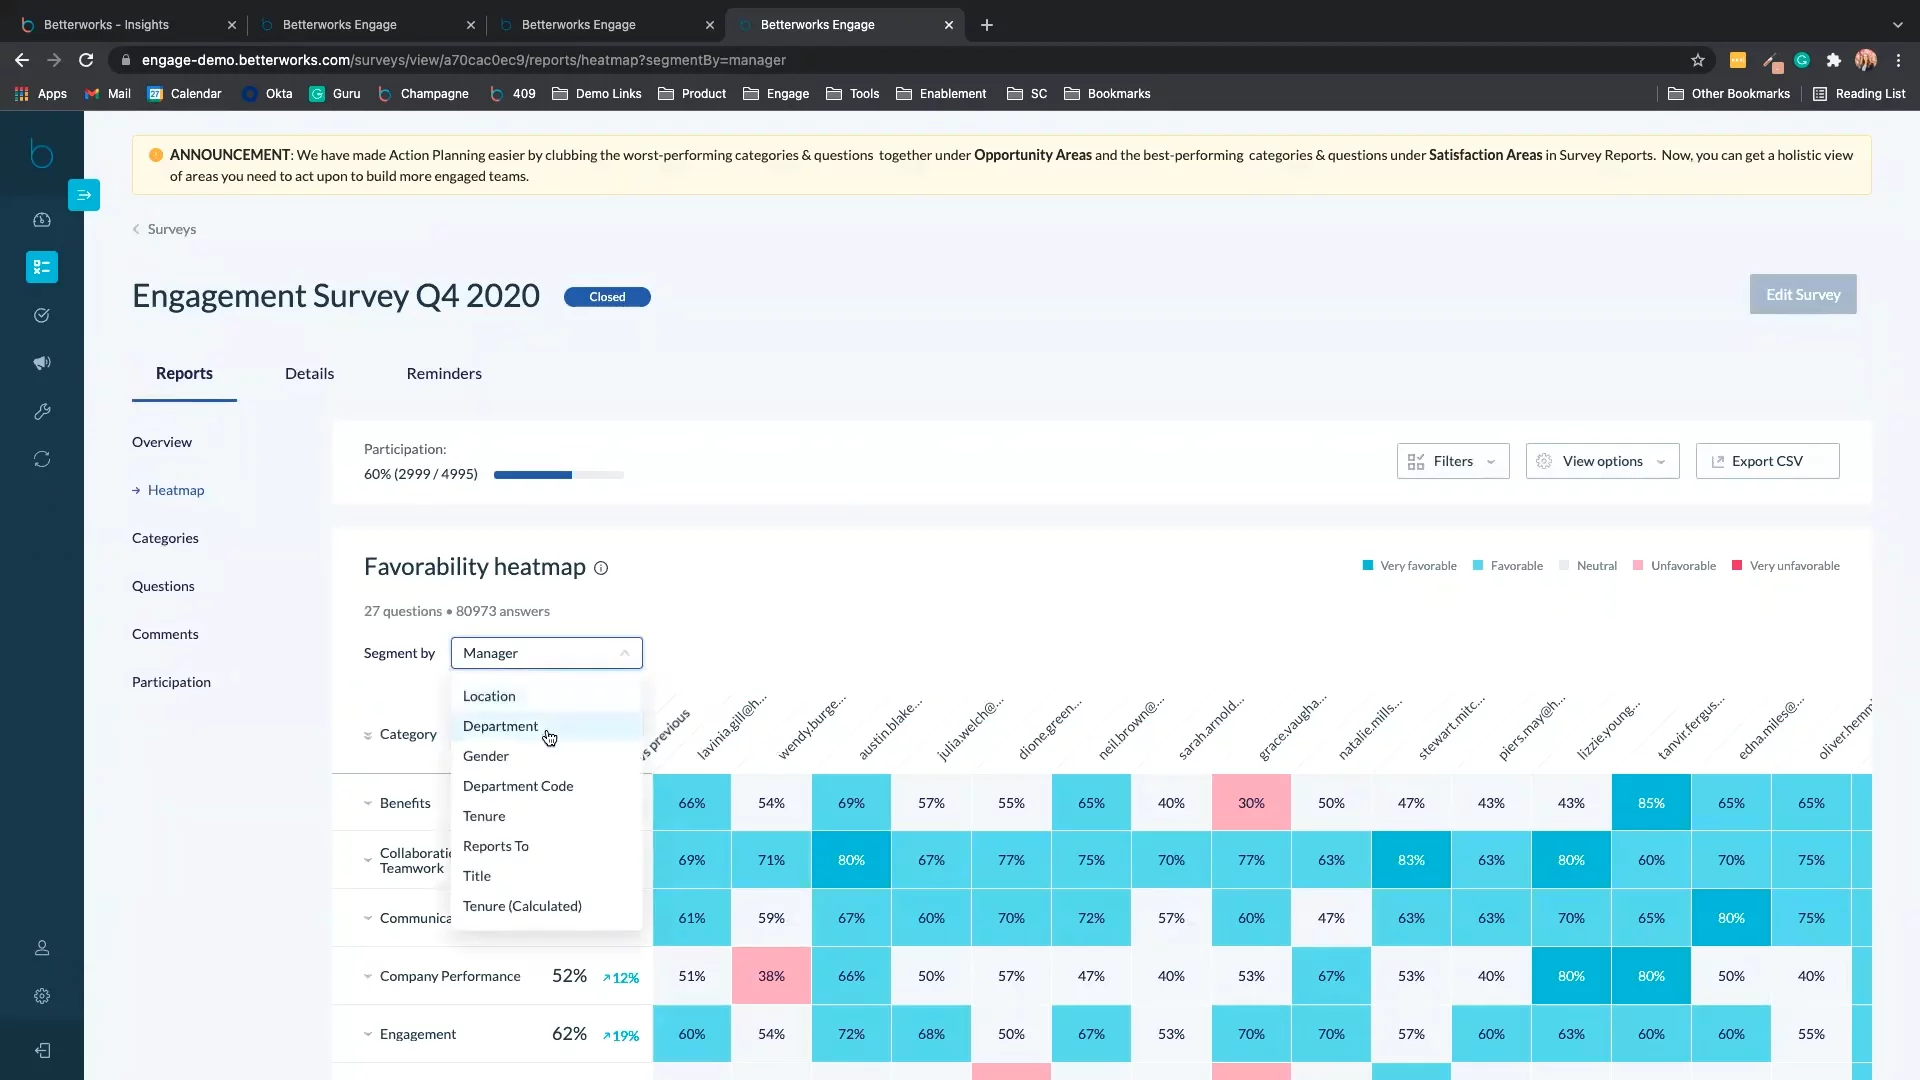Click the sync refresh sidebar icon
The height and width of the screenshot is (1080, 1920).
(x=42, y=459)
